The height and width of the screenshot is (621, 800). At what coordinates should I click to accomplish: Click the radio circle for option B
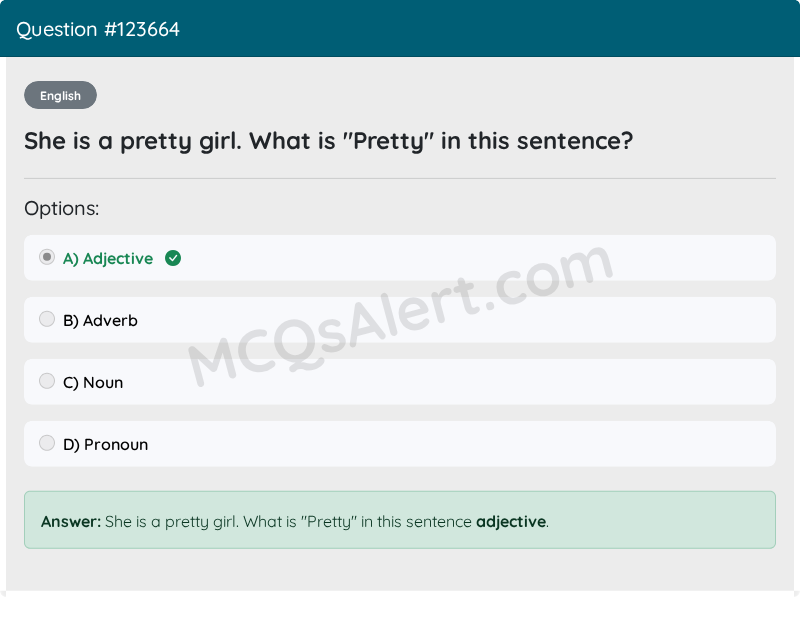46,318
